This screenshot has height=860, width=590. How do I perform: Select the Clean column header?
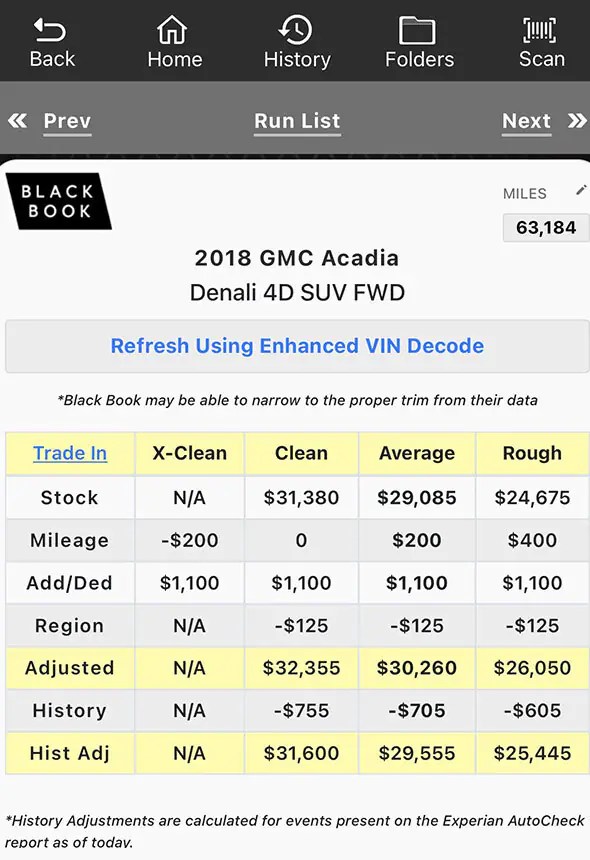301,453
